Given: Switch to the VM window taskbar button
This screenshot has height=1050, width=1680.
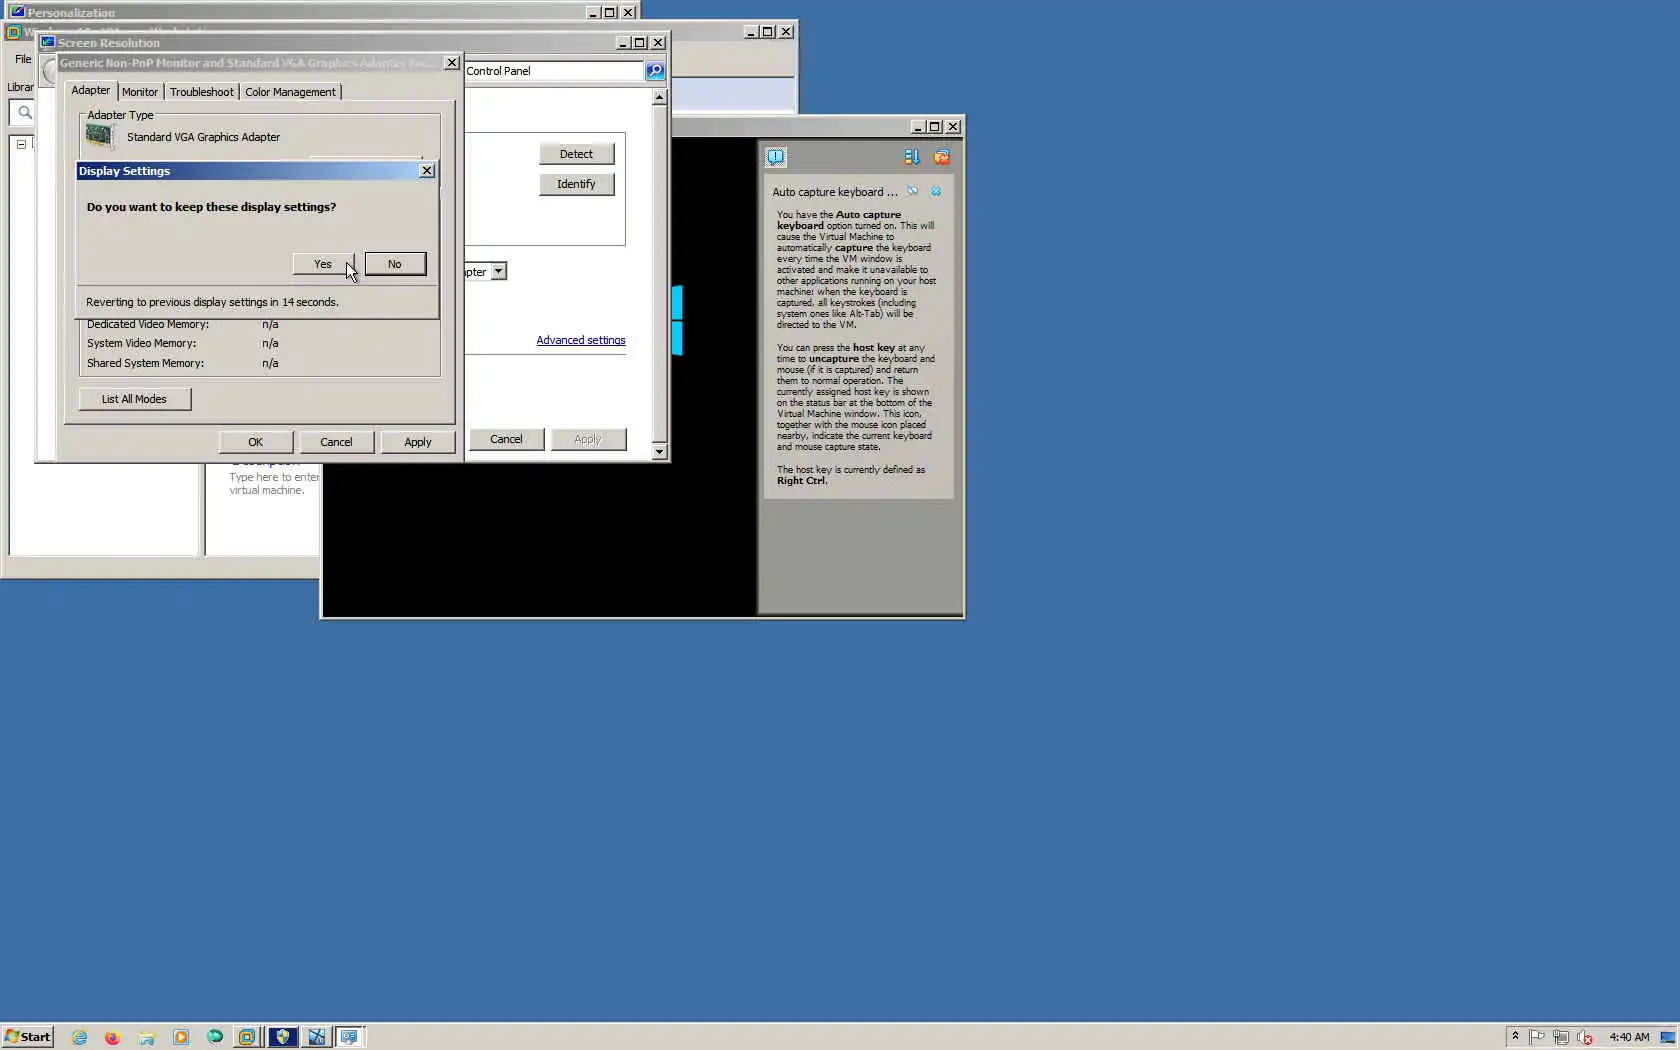Looking at the screenshot, I should pos(316,1037).
